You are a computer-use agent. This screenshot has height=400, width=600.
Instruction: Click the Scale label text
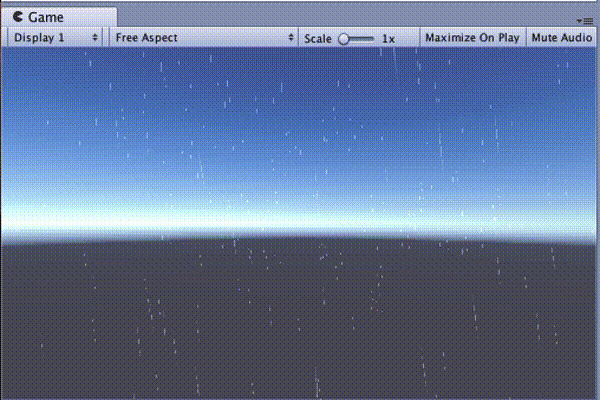(x=317, y=38)
